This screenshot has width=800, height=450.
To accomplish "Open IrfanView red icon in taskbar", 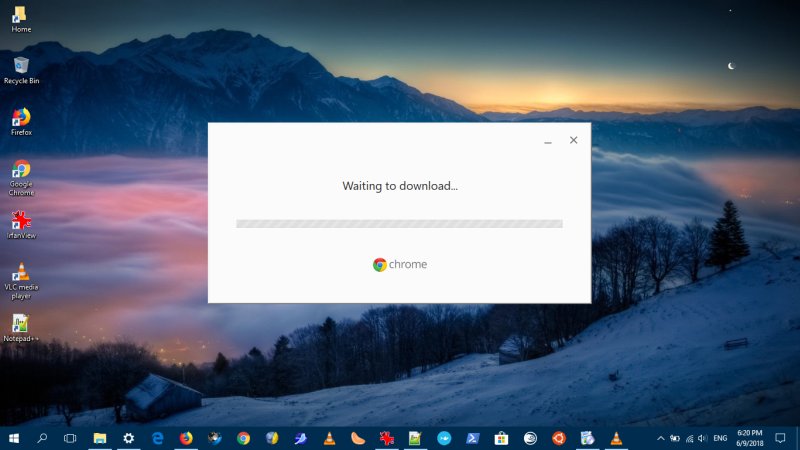I will (387, 438).
